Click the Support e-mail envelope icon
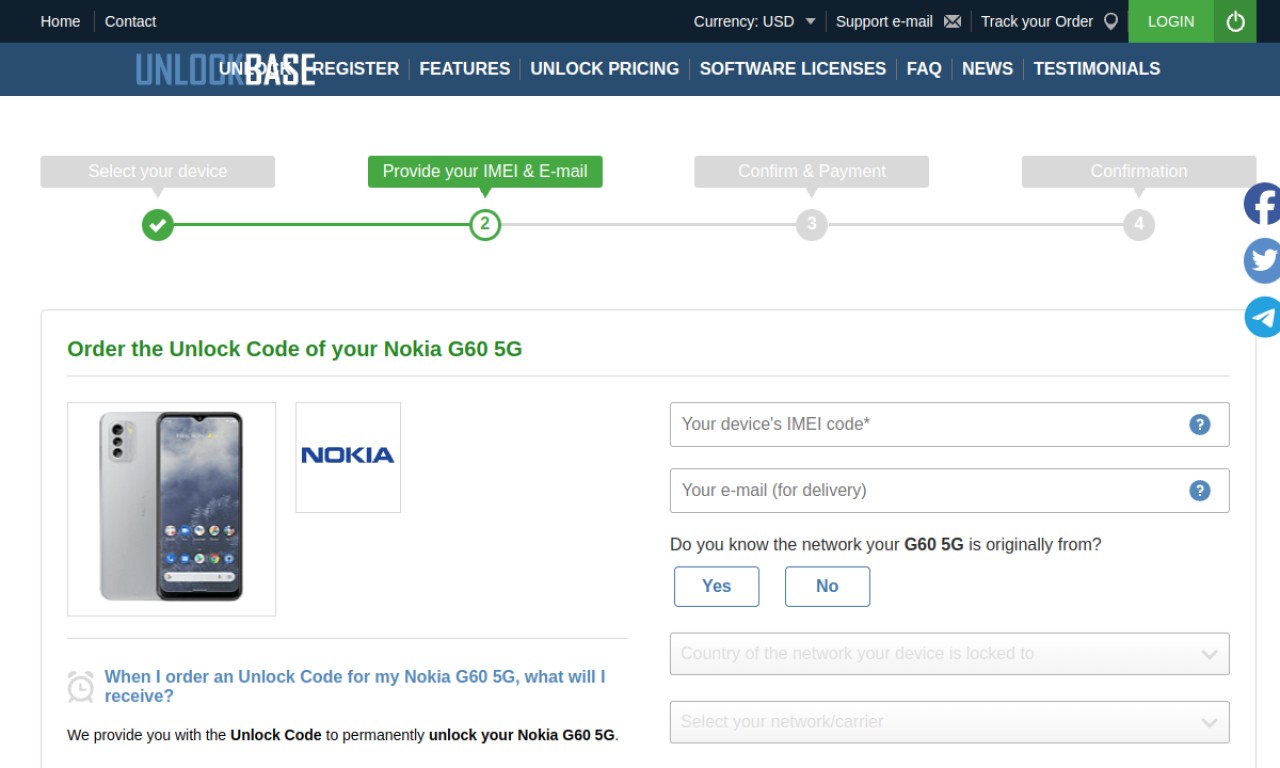This screenshot has width=1280, height=768. [x=952, y=21]
